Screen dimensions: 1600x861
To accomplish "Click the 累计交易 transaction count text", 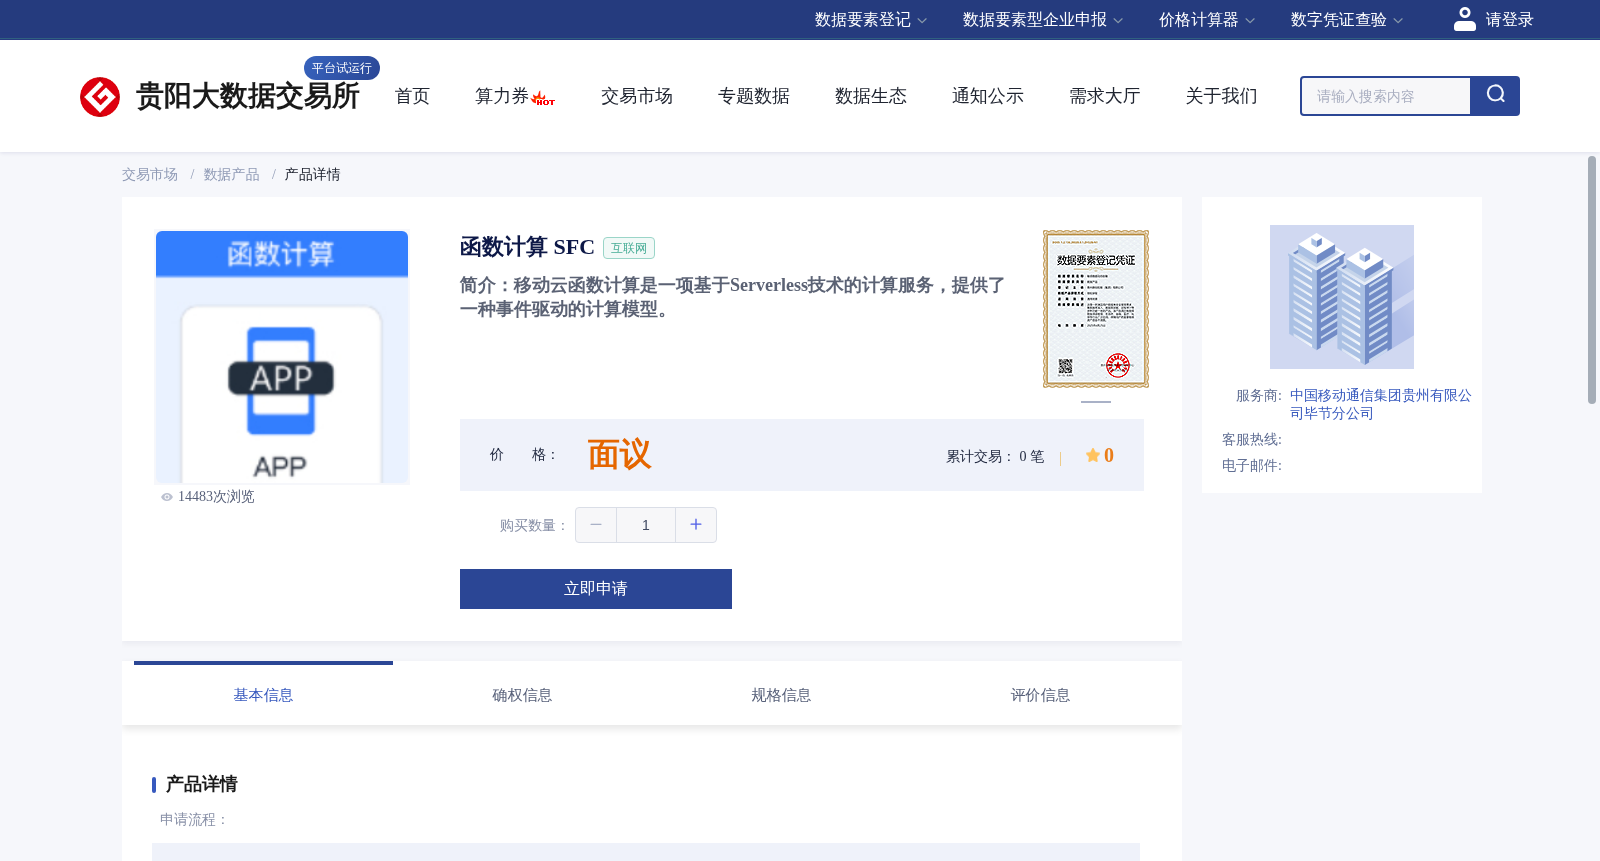I will click(x=995, y=457).
